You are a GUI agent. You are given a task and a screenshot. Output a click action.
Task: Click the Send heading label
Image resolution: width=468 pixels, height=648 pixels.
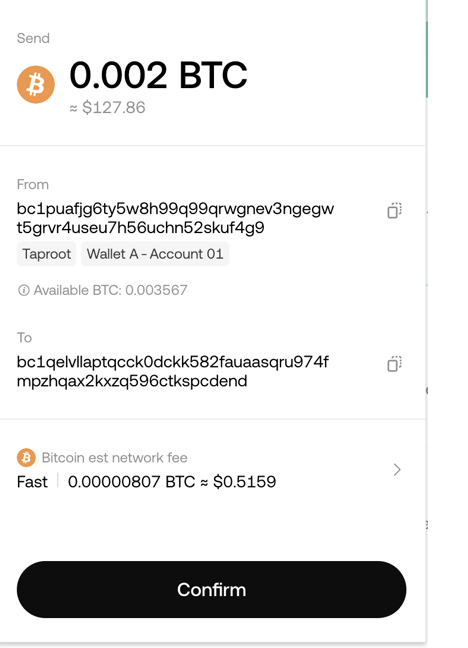click(x=33, y=38)
